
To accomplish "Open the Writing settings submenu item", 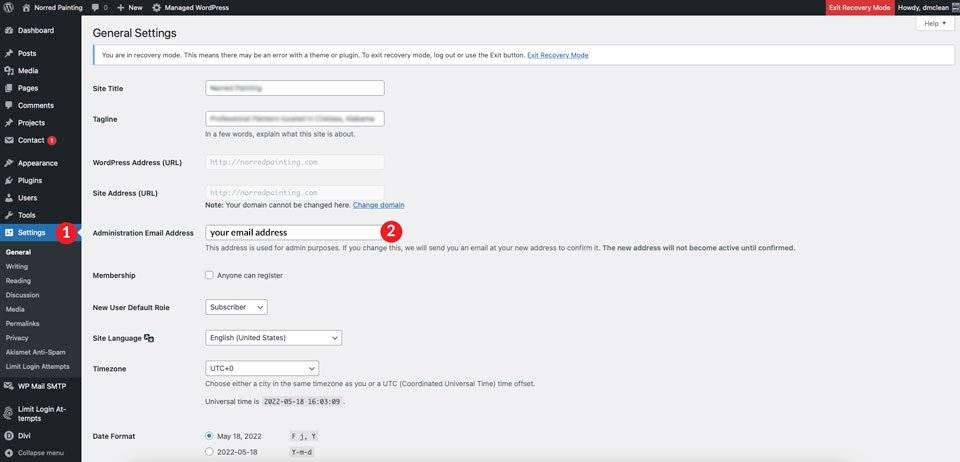I will [x=17, y=267].
